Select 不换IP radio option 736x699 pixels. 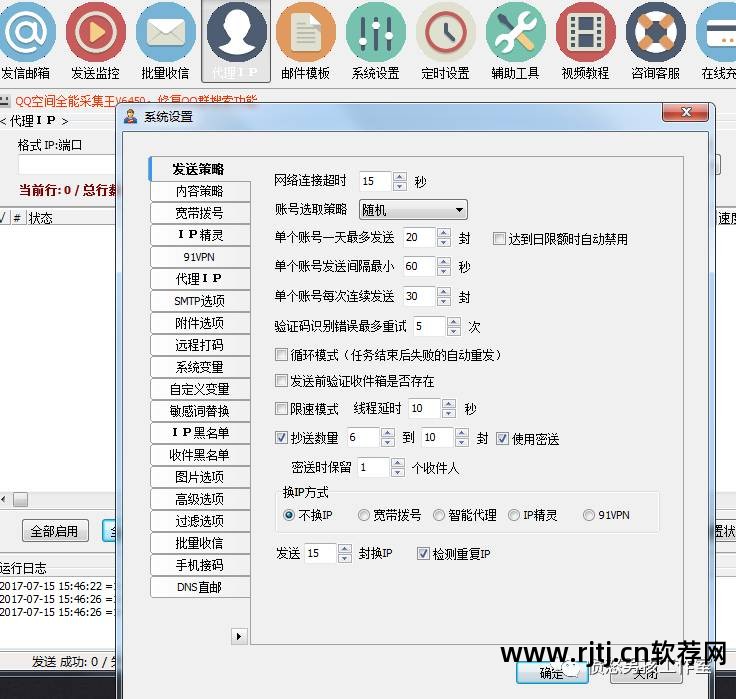click(289, 515)
